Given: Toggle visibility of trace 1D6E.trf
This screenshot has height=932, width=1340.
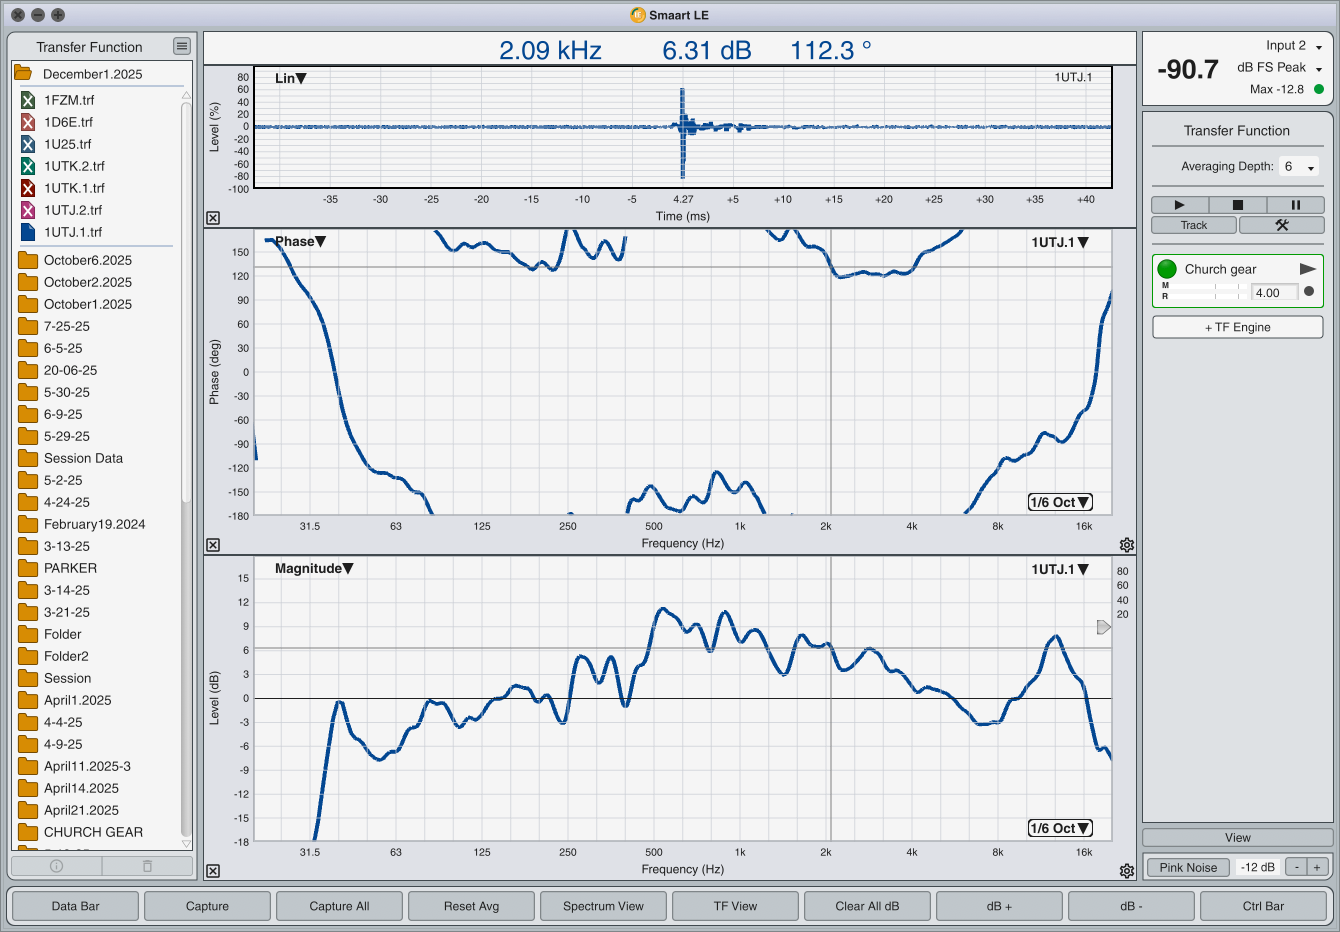Looking at the screenshot, I should point(28,122).
